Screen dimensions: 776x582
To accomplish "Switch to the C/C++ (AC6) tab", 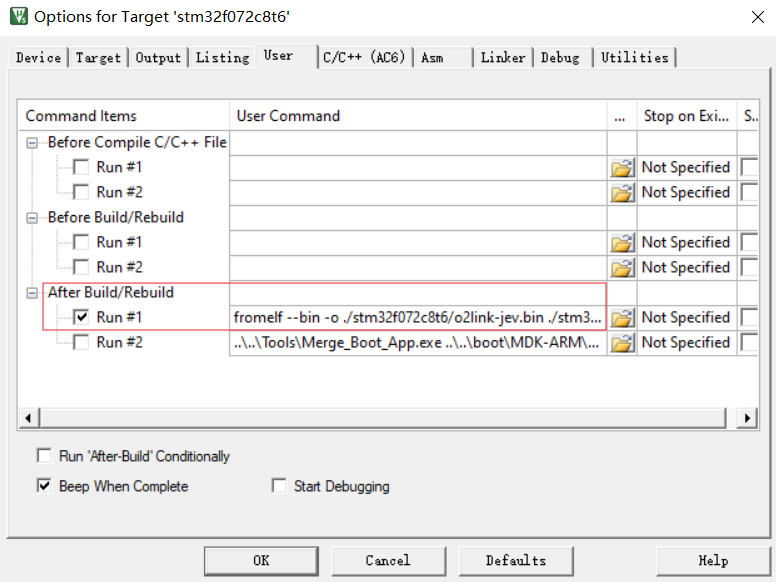I will pyautogui.click(x=364, y=57).
